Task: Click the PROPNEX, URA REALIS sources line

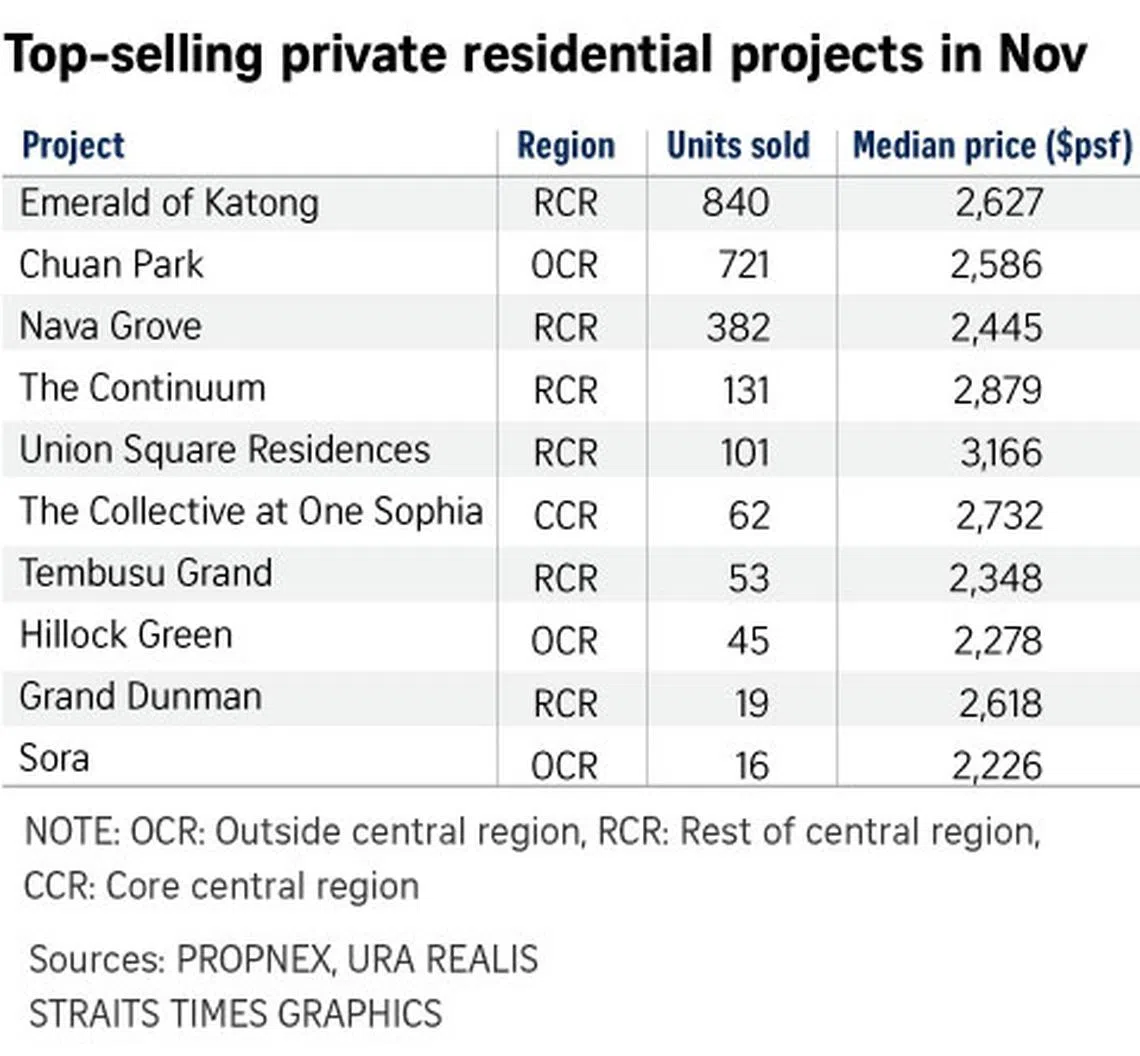Action: click(283, 960)
